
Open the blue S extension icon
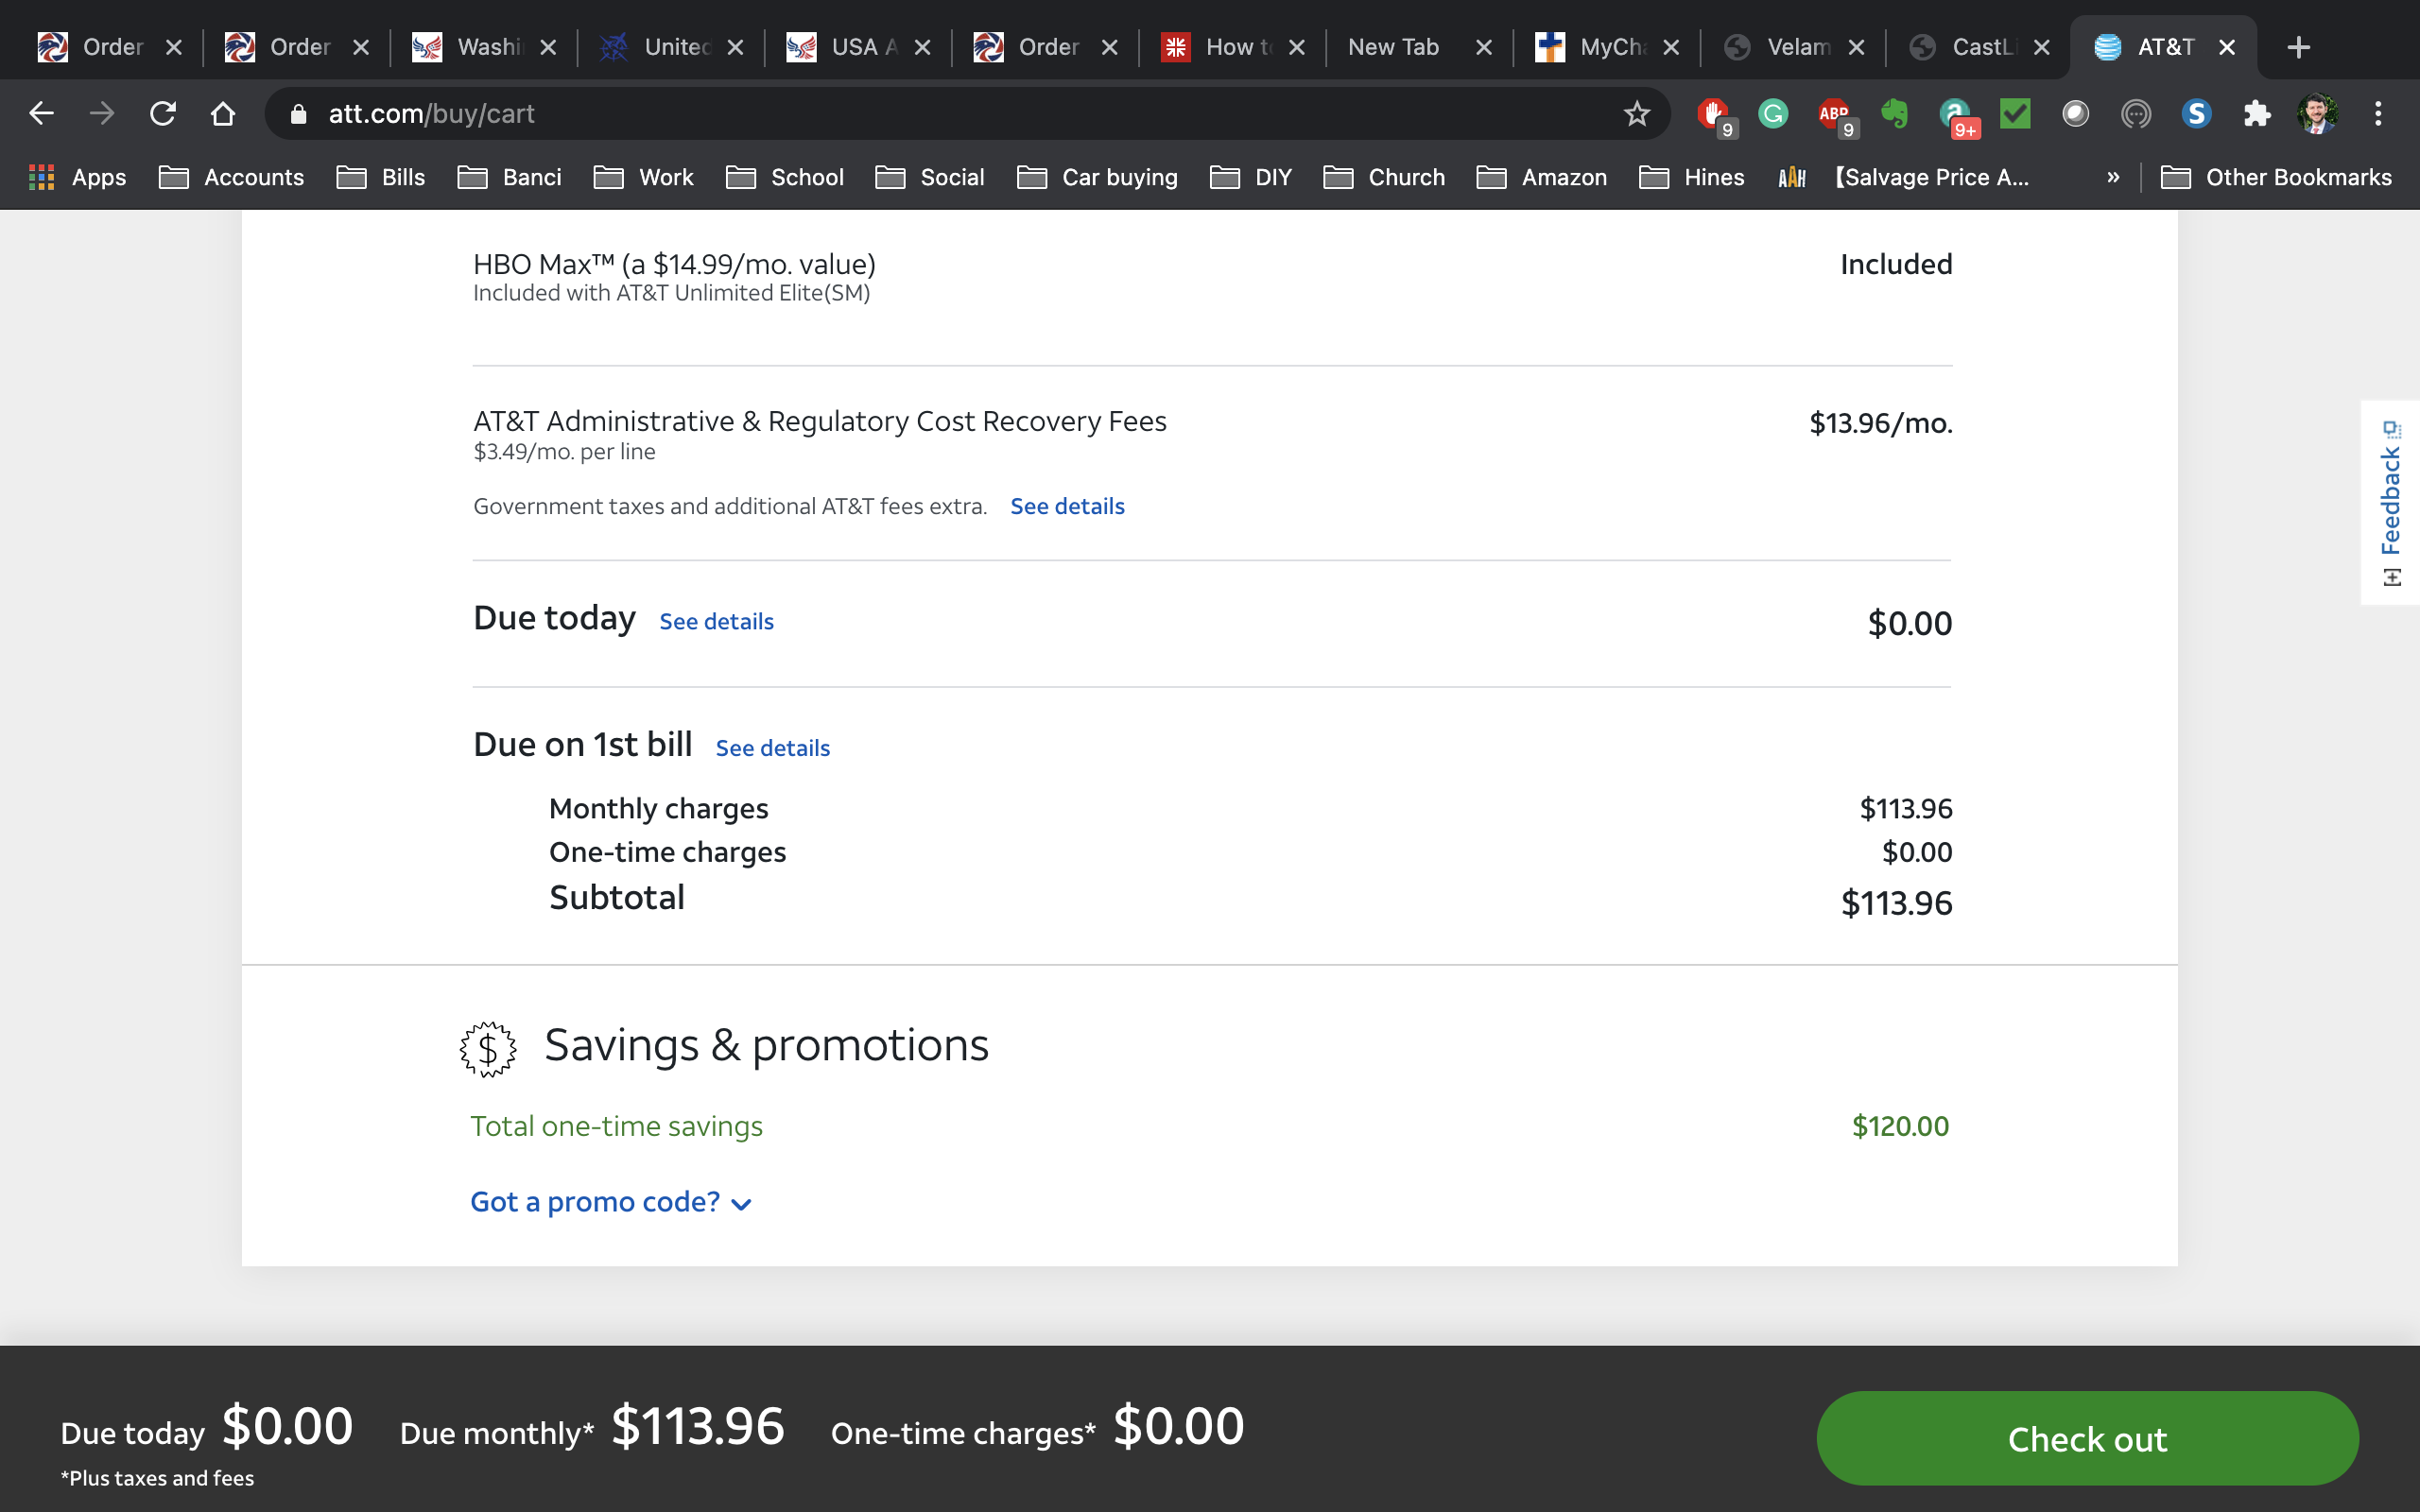(x=2196, y=114)
